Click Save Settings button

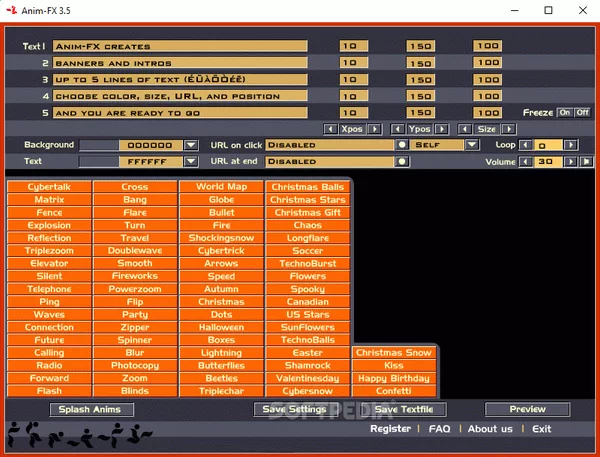[x=294, y=409]
